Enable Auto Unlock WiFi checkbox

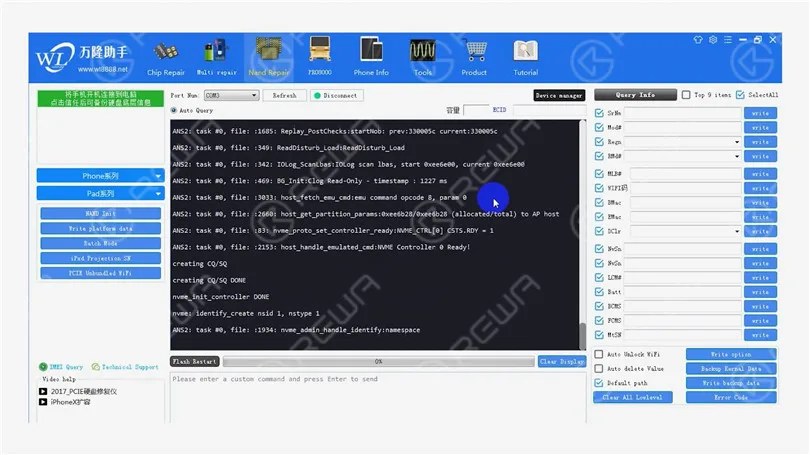pos(599,354)
